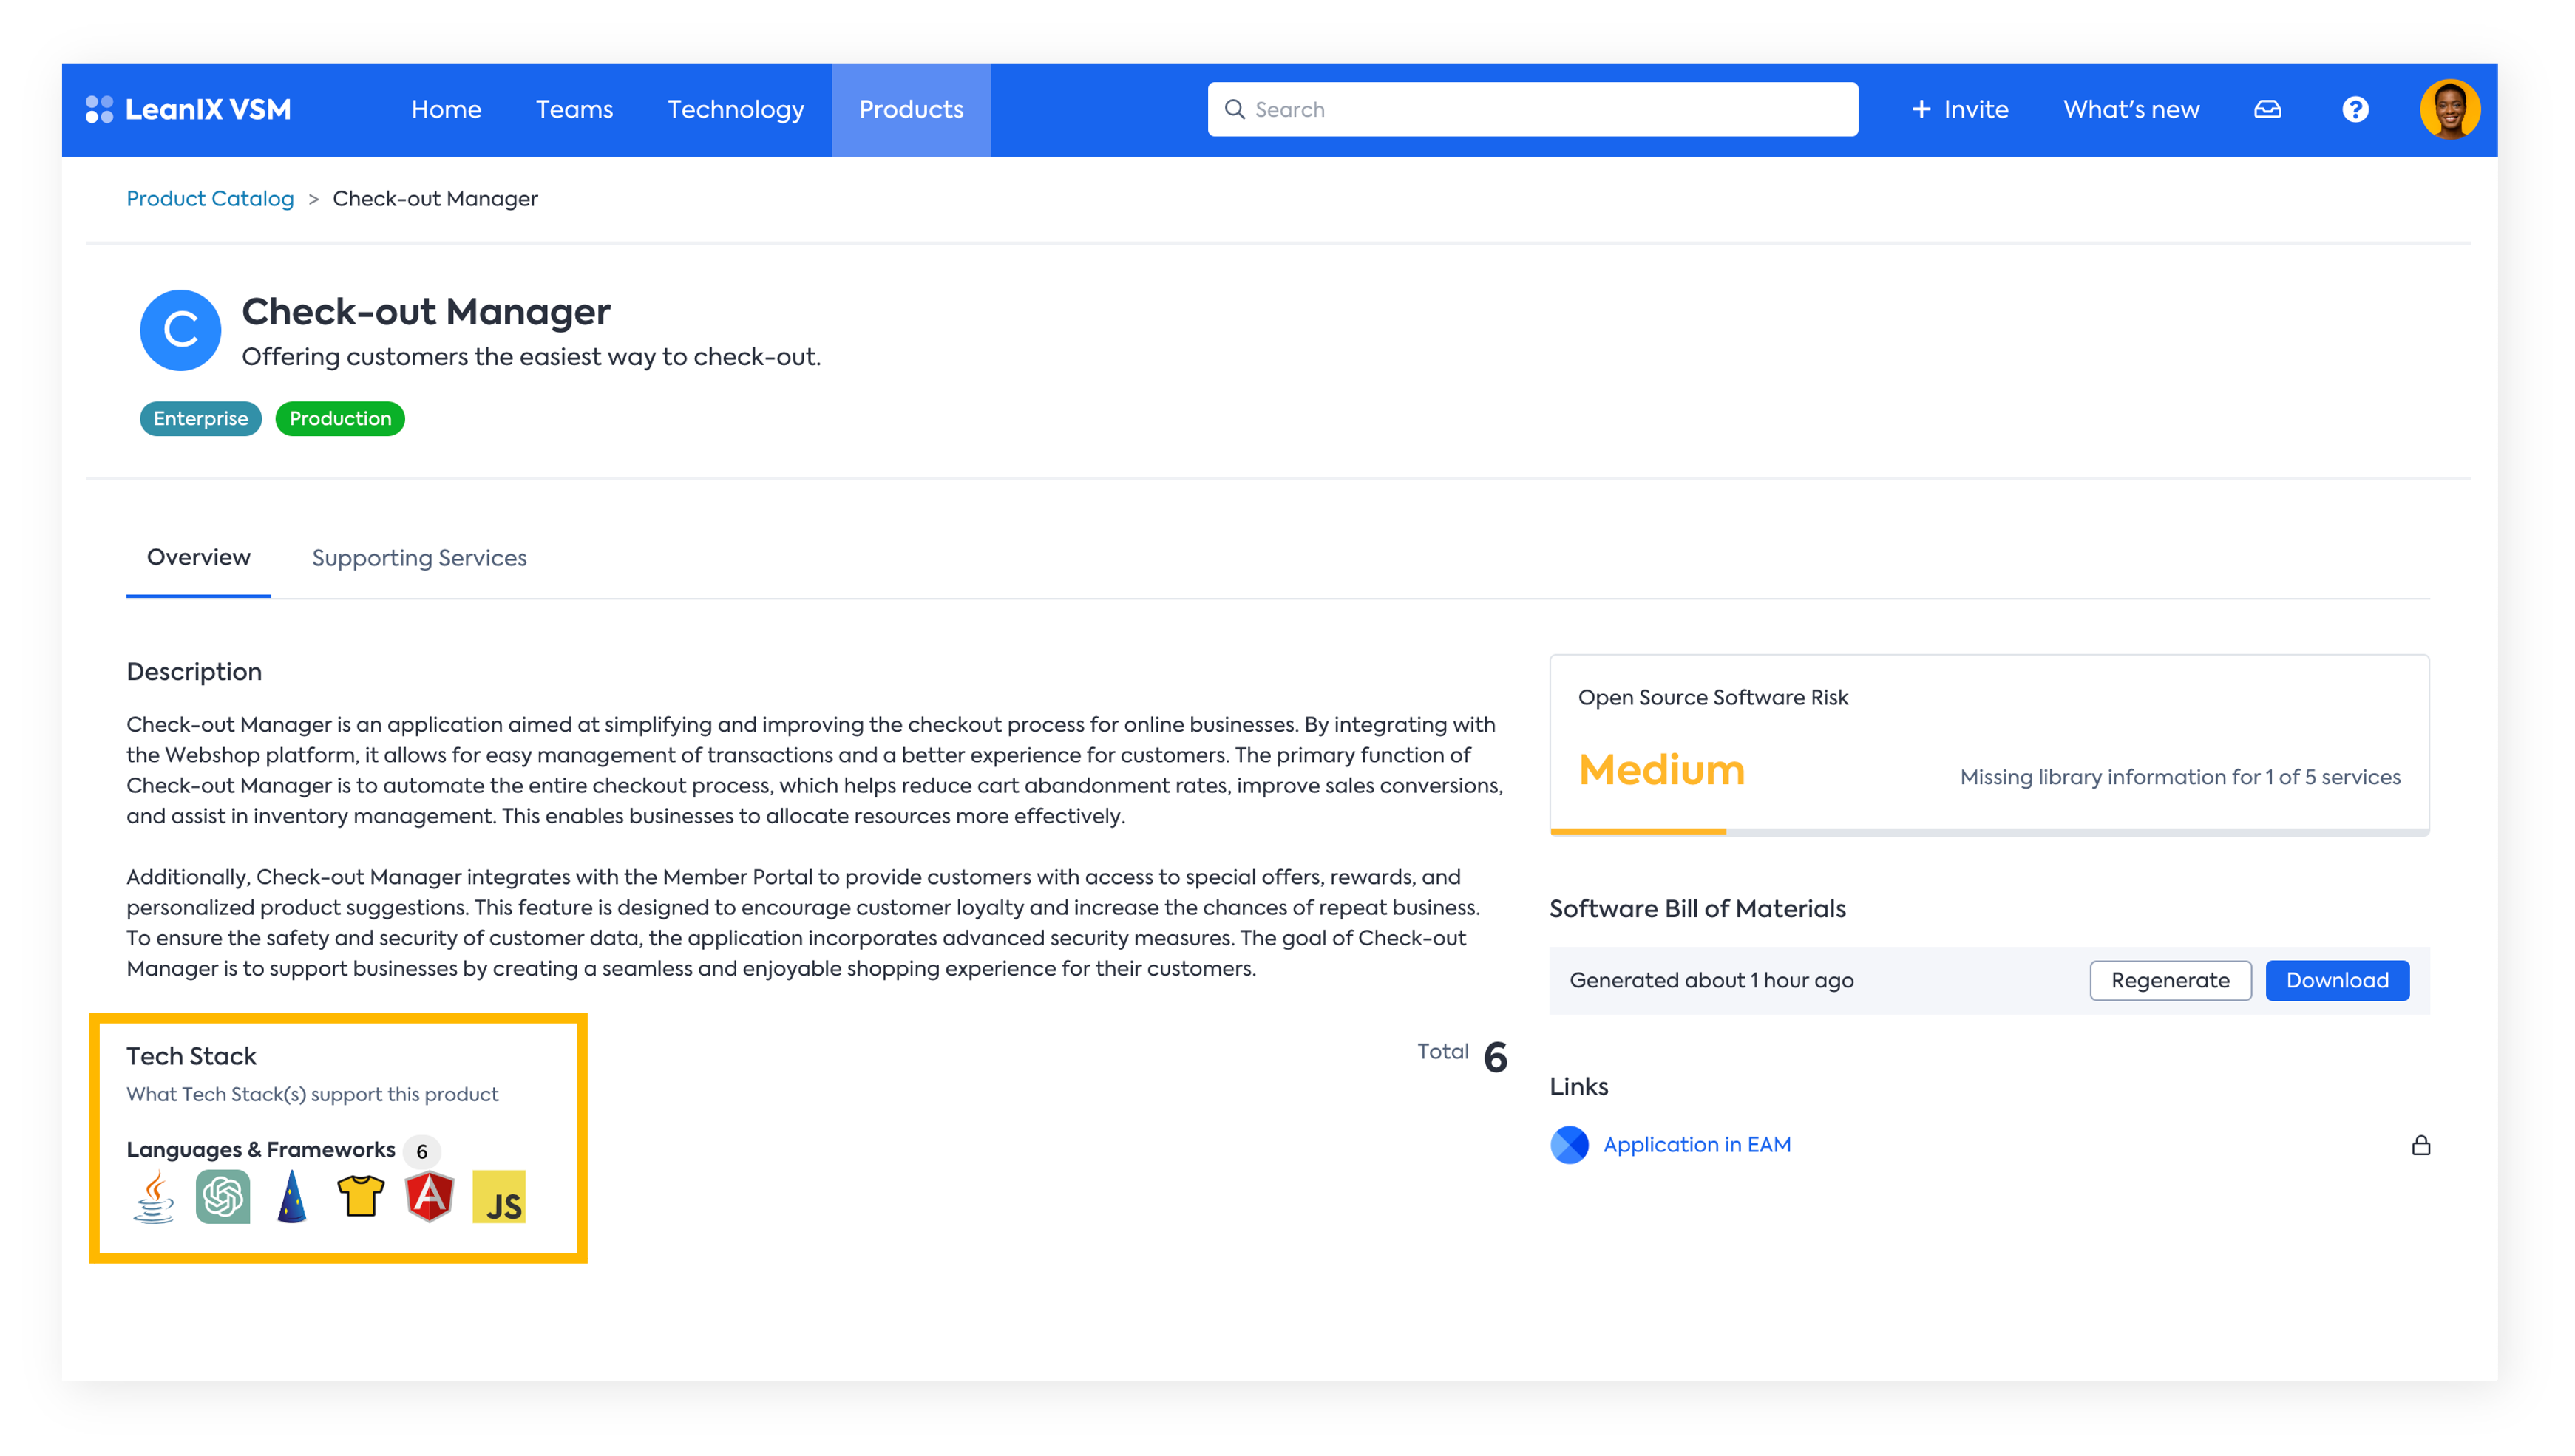
Task: Open What's new
Action: [x=2131, y=109]
